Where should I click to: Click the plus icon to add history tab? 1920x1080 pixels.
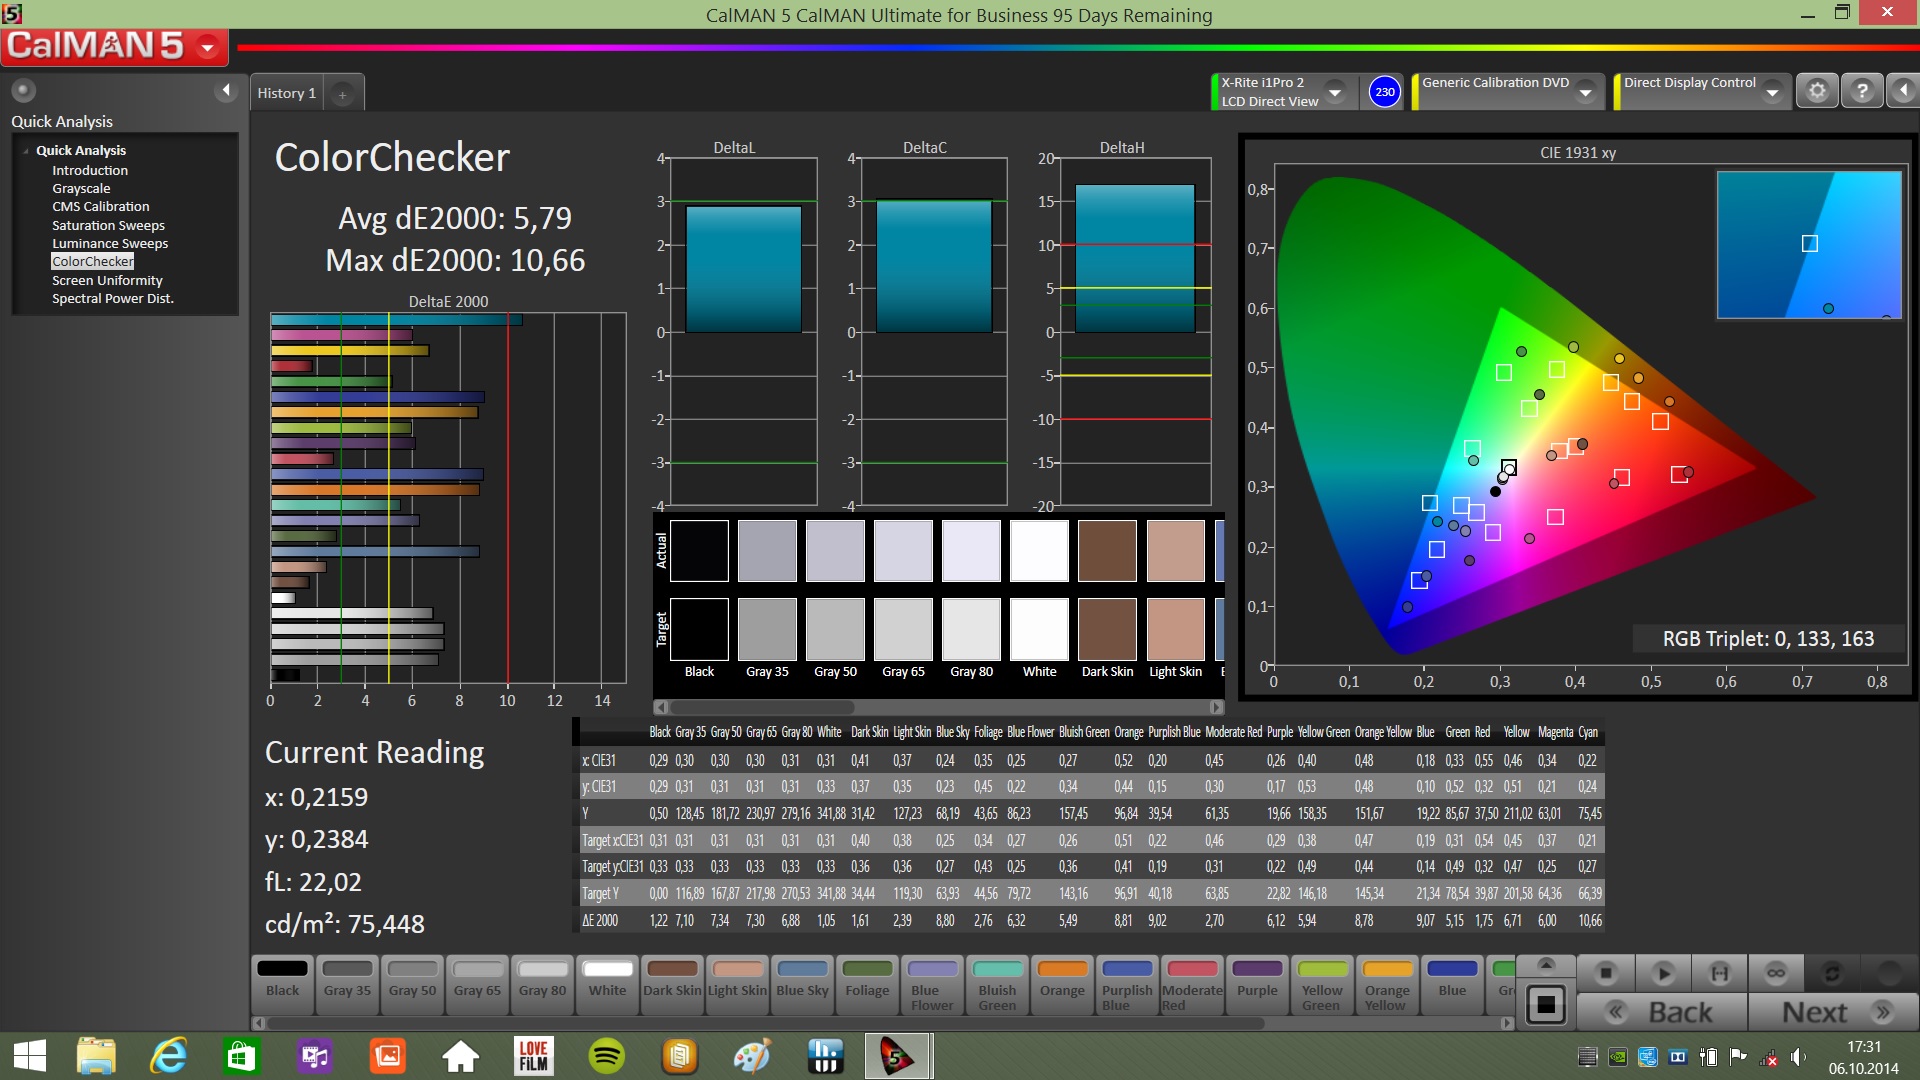(x=342, y=94)
